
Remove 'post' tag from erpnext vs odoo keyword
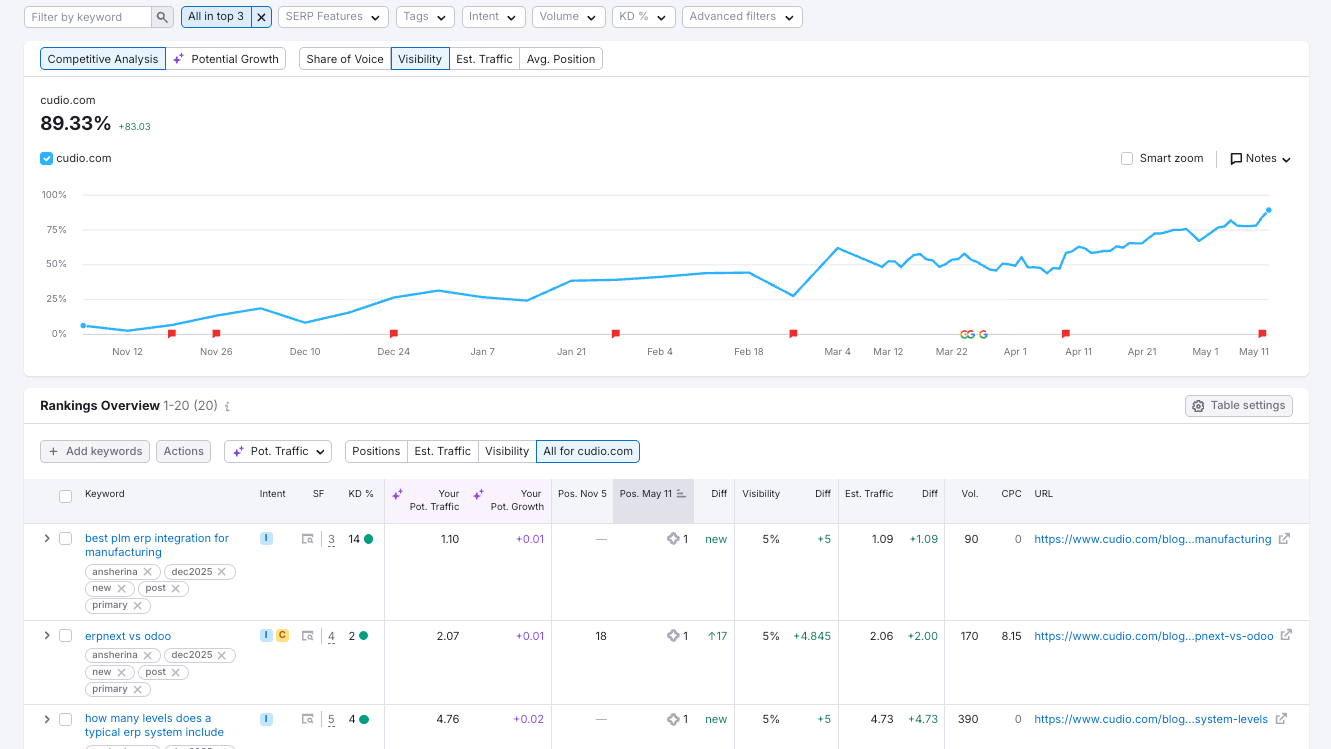[x=175, y=673]
